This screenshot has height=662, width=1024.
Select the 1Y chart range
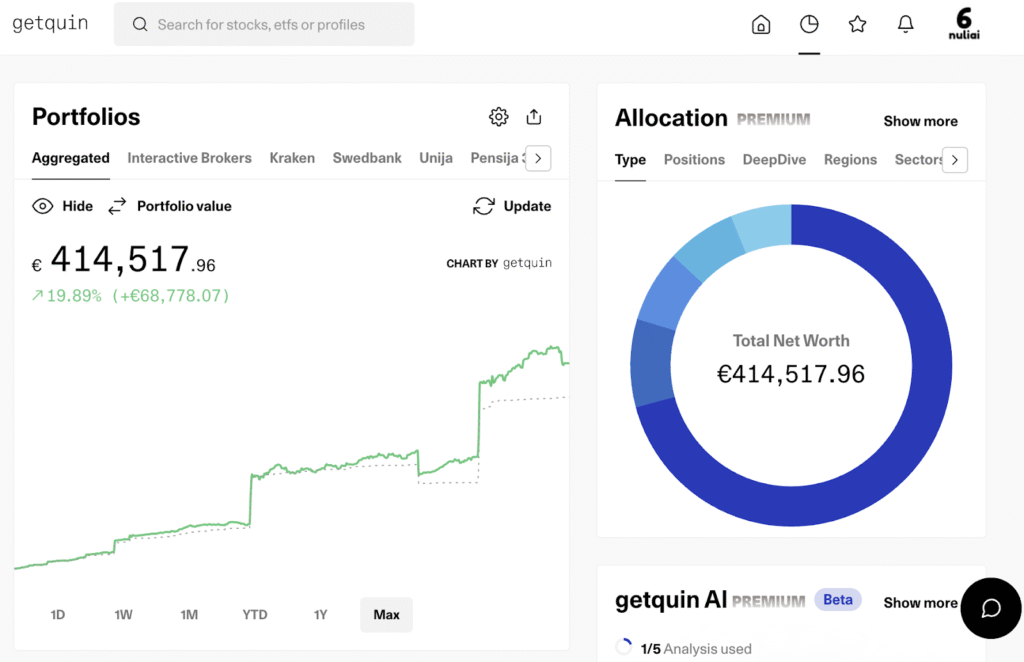click(x=321, y=614)
